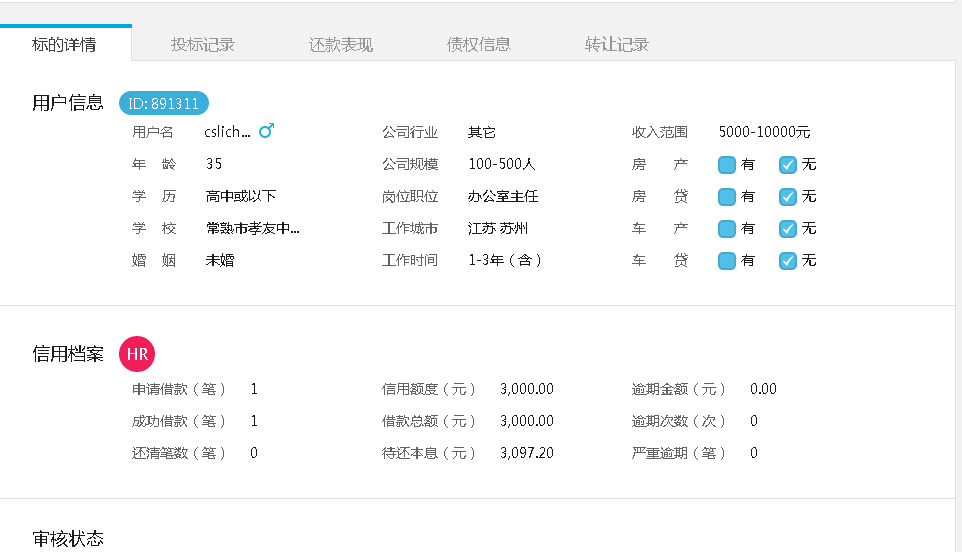This screenshot has height=552, width=962.
Task: Click the red HR credit rating badge
Action: (x=137, y=354)
